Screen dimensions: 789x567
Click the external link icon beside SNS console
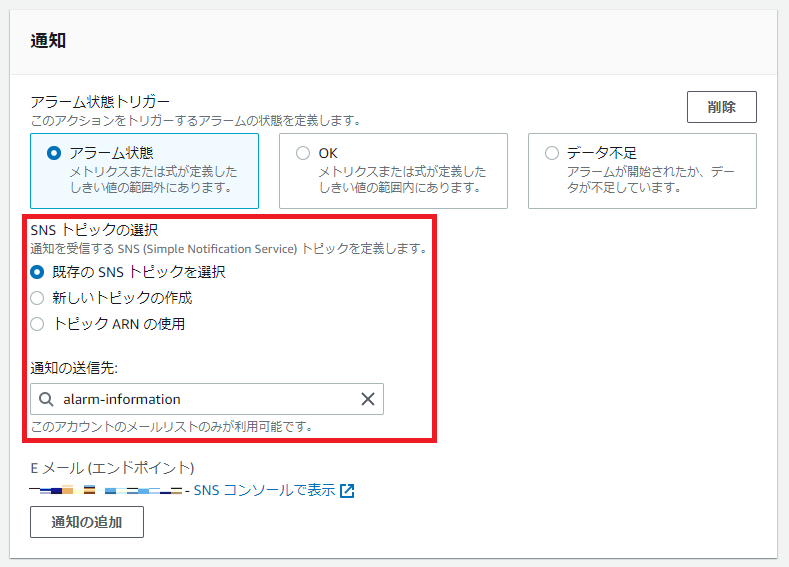(347, 491)
